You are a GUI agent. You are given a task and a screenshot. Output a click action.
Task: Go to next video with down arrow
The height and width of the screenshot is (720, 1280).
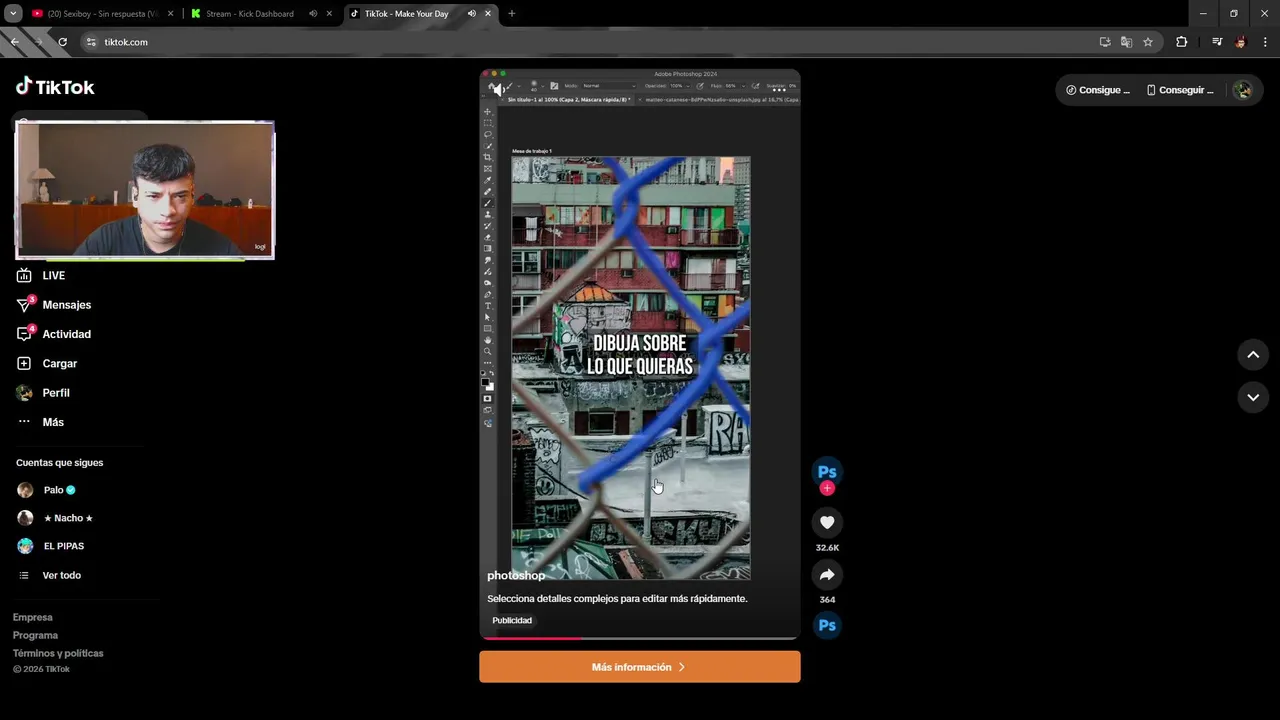1253,397
